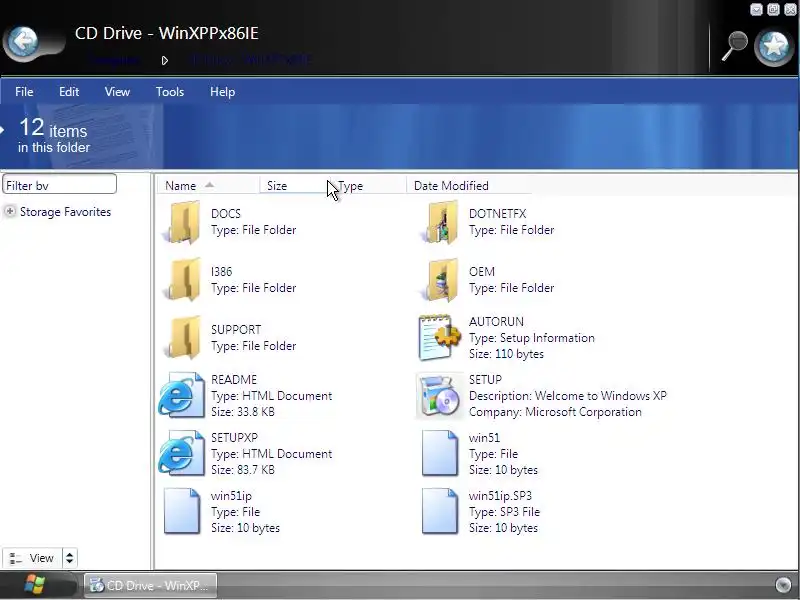The image size is (800, 600).
Task: Click the I386 file name
Action: tap(221, 271)
